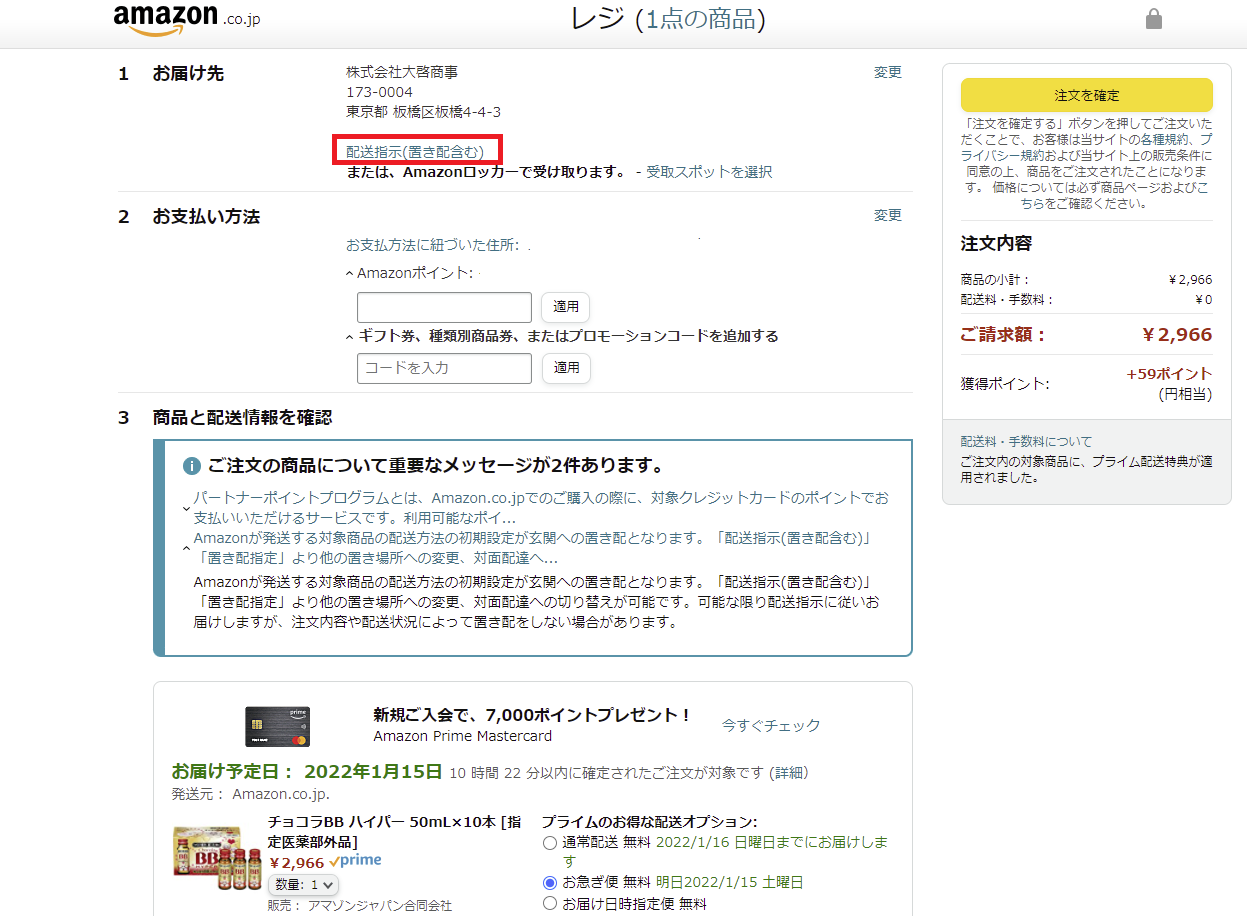Click the Amazonポイント input field
The width and height of the screenshot is (1247, 916).
click(x=444, y=307)
